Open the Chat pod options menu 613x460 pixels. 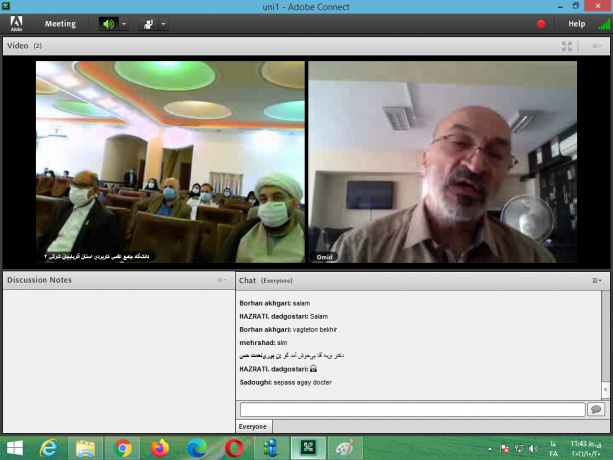pyautogui.click(x=597, y=280)
